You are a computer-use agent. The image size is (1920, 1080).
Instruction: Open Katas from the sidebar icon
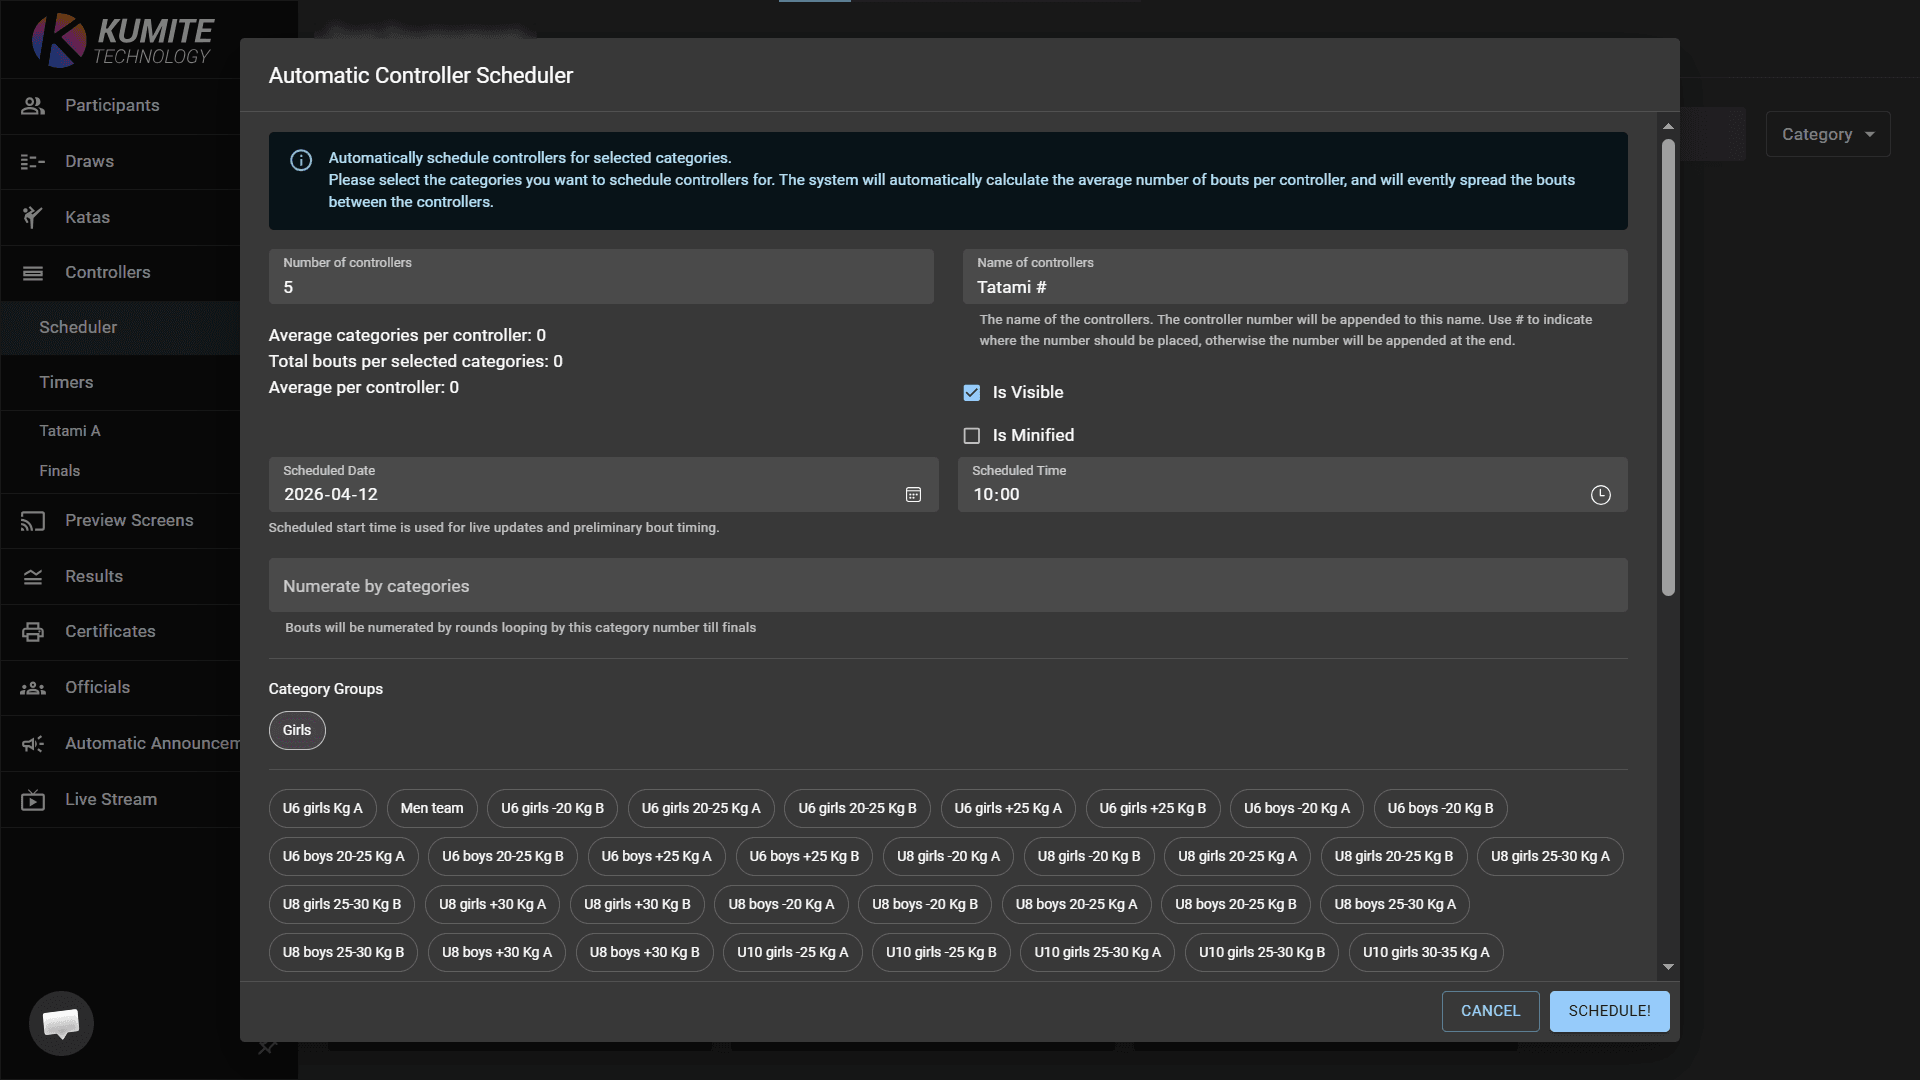(33, 217)
